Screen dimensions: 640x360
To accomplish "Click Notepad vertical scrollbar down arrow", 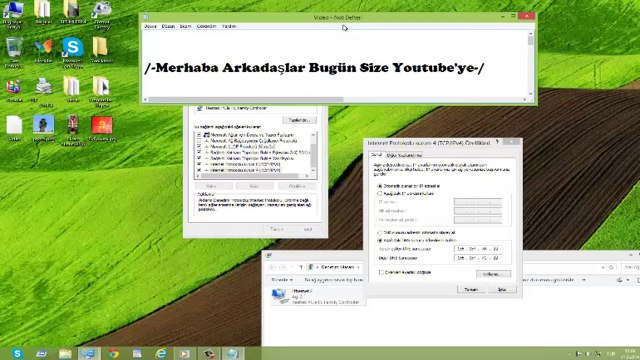I will [x=531, y=93].
